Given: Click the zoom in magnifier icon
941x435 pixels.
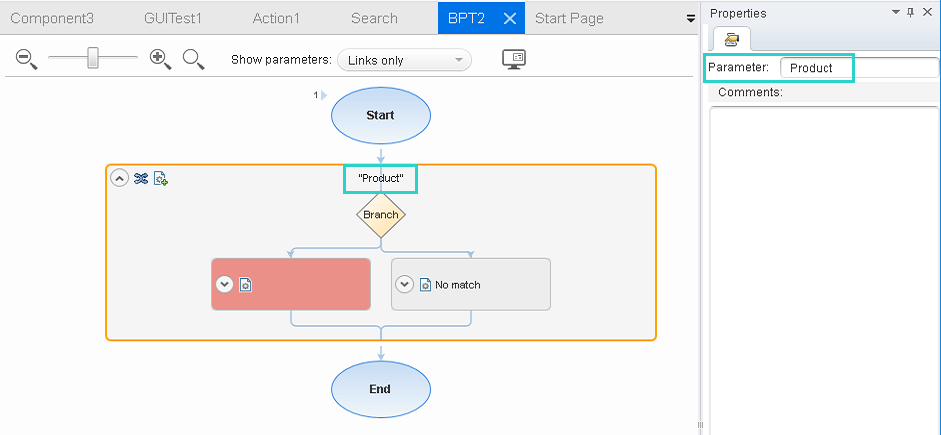Looking at the screenshot, I should [160, 59].
